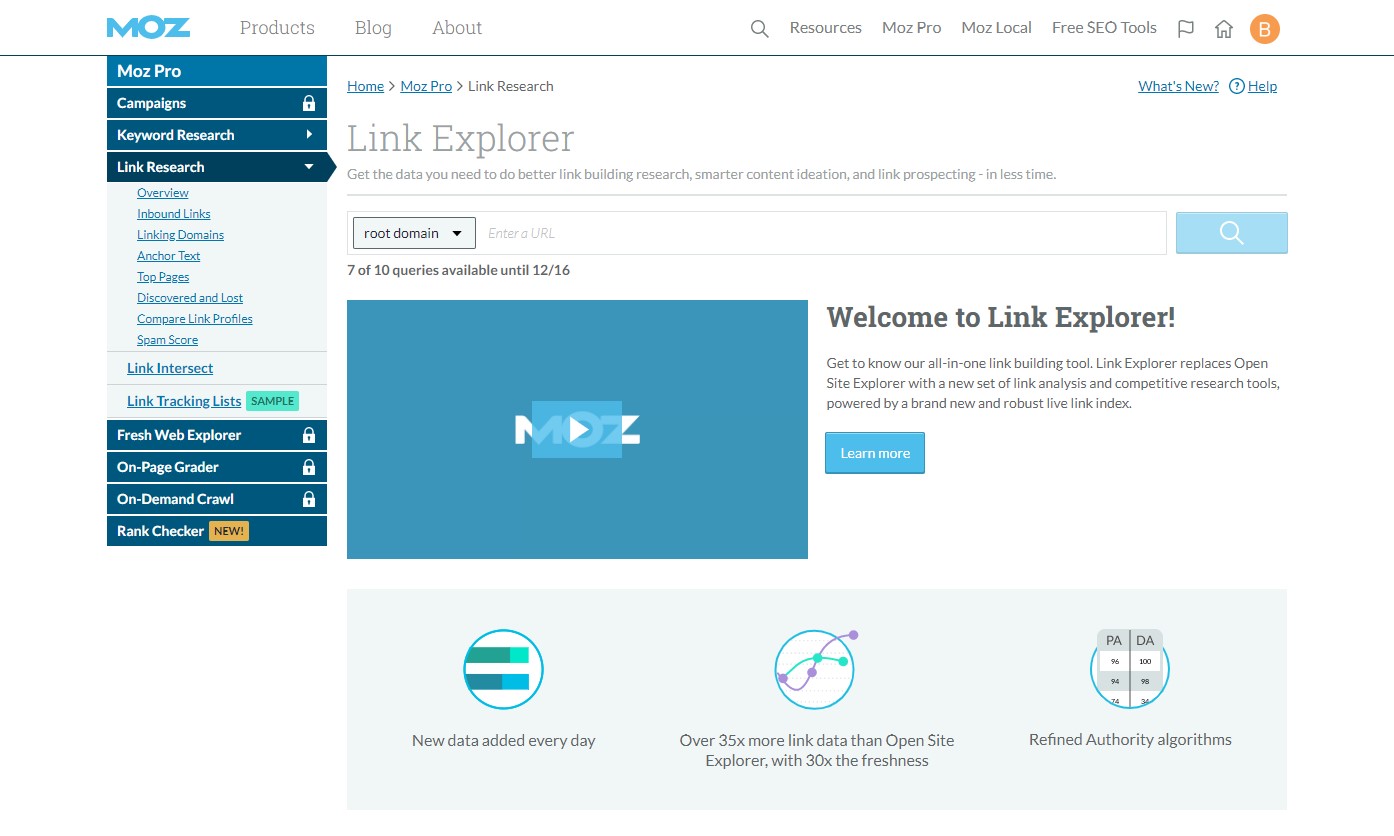Select Fresh Web Explorer in sidebar
The height and width of the screenshot is (836, 1394).
(x=217, y=435)
